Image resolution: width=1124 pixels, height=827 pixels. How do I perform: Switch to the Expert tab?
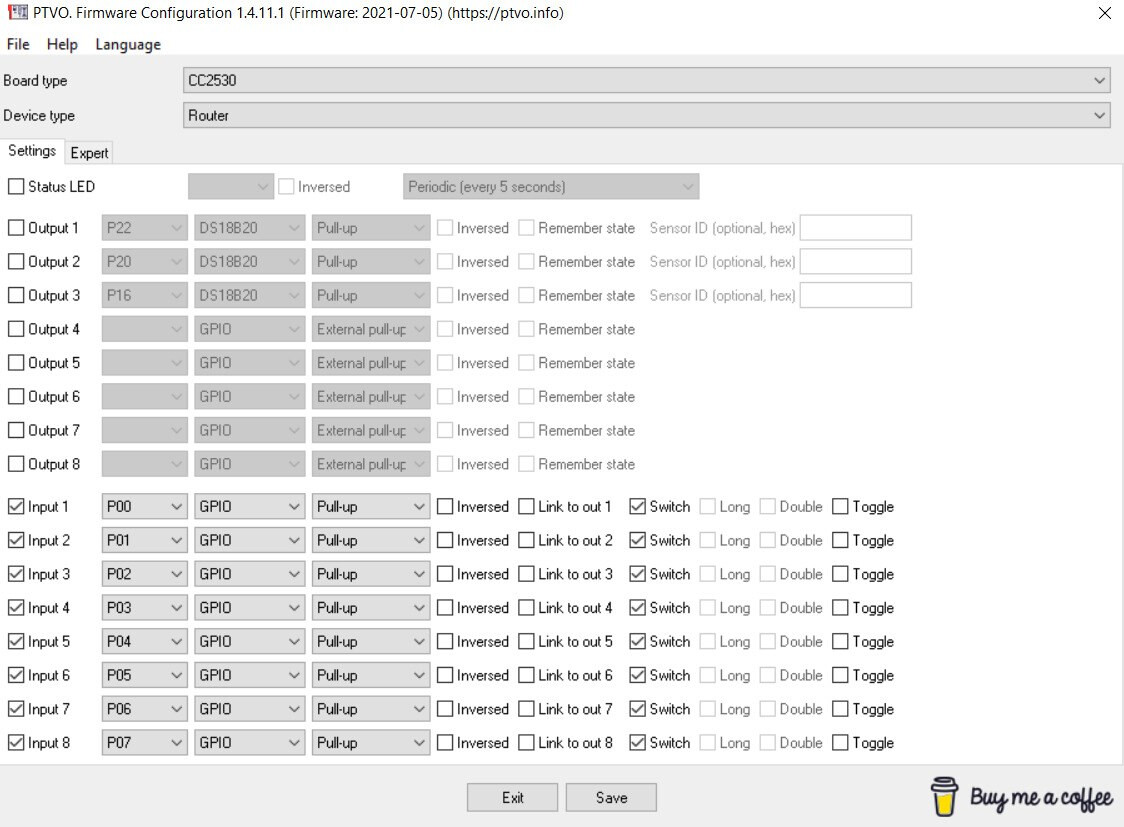[90, 153]
